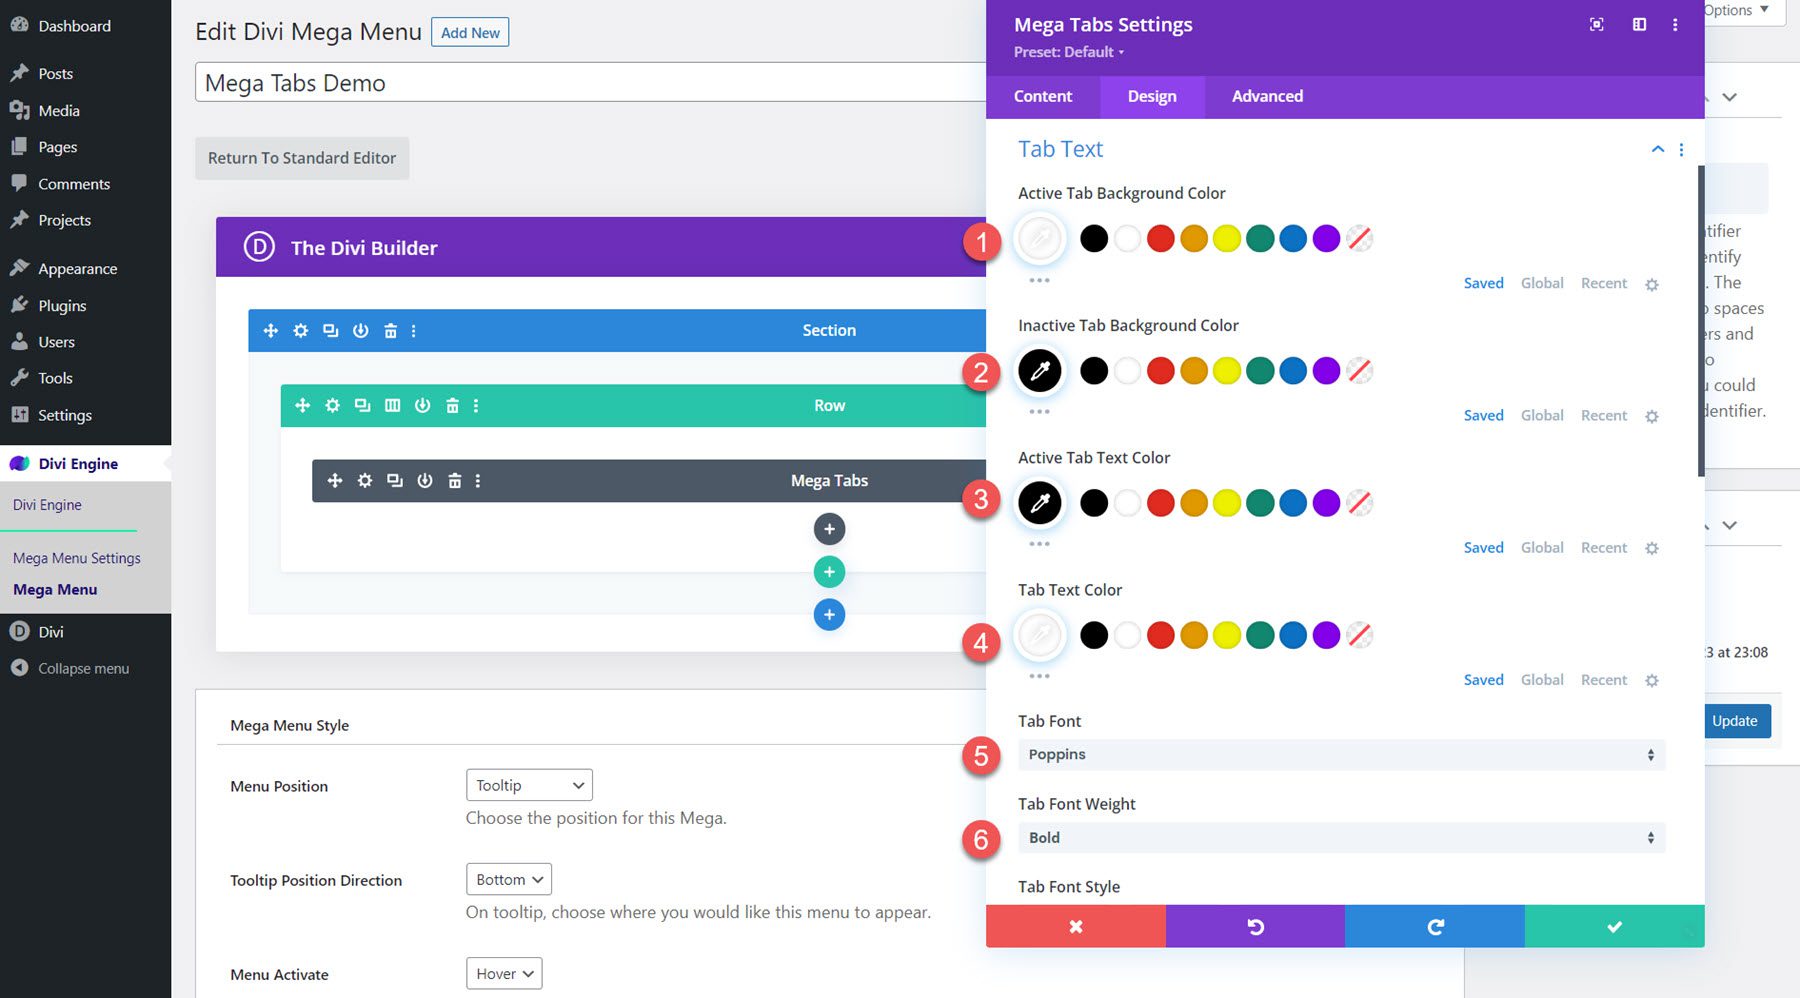Undo changes using modal footer undo icon
This screenshot has width=1800, height=998.
click(x=1255, y=926)
